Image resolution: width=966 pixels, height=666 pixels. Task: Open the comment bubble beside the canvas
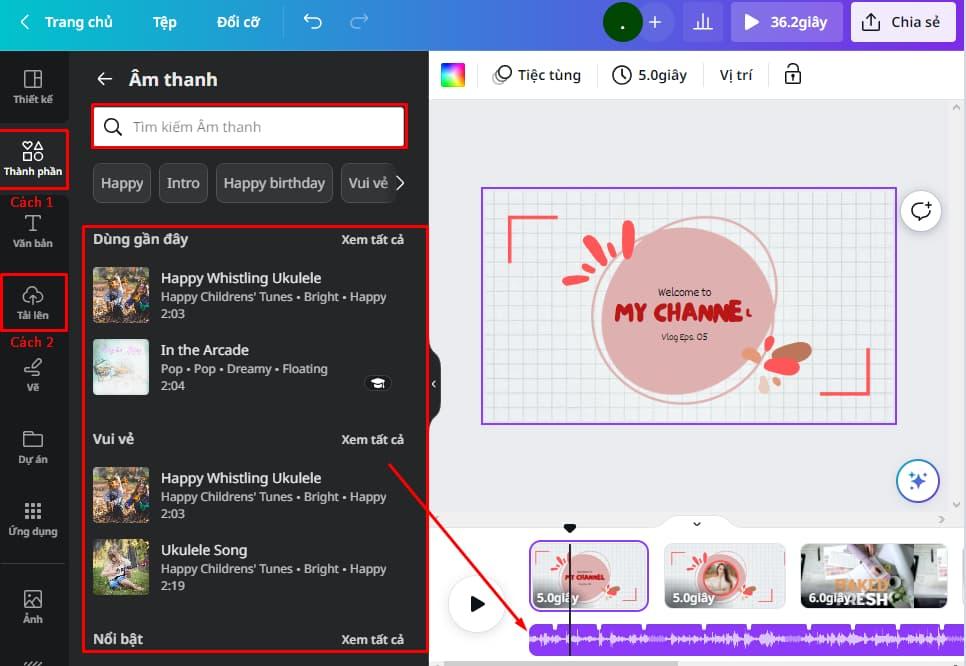(920, 211)
